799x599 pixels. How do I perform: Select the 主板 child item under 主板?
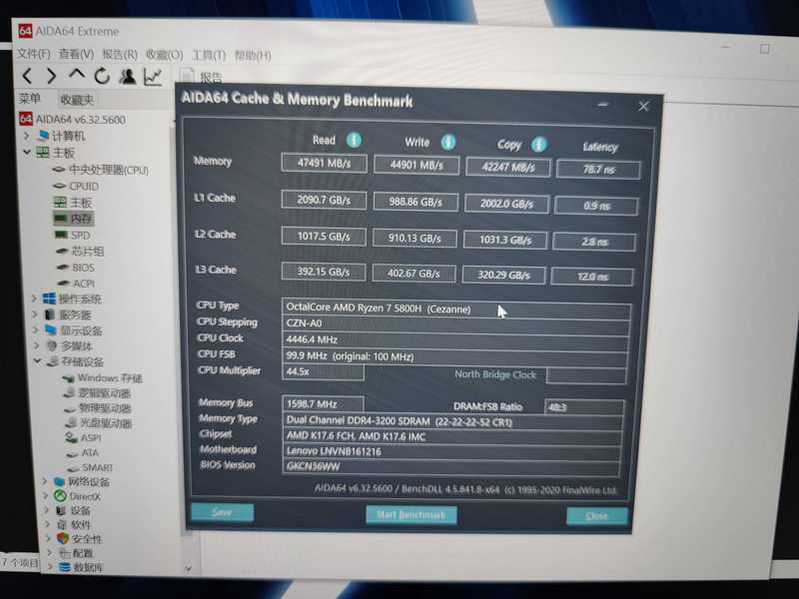[81, 203]
